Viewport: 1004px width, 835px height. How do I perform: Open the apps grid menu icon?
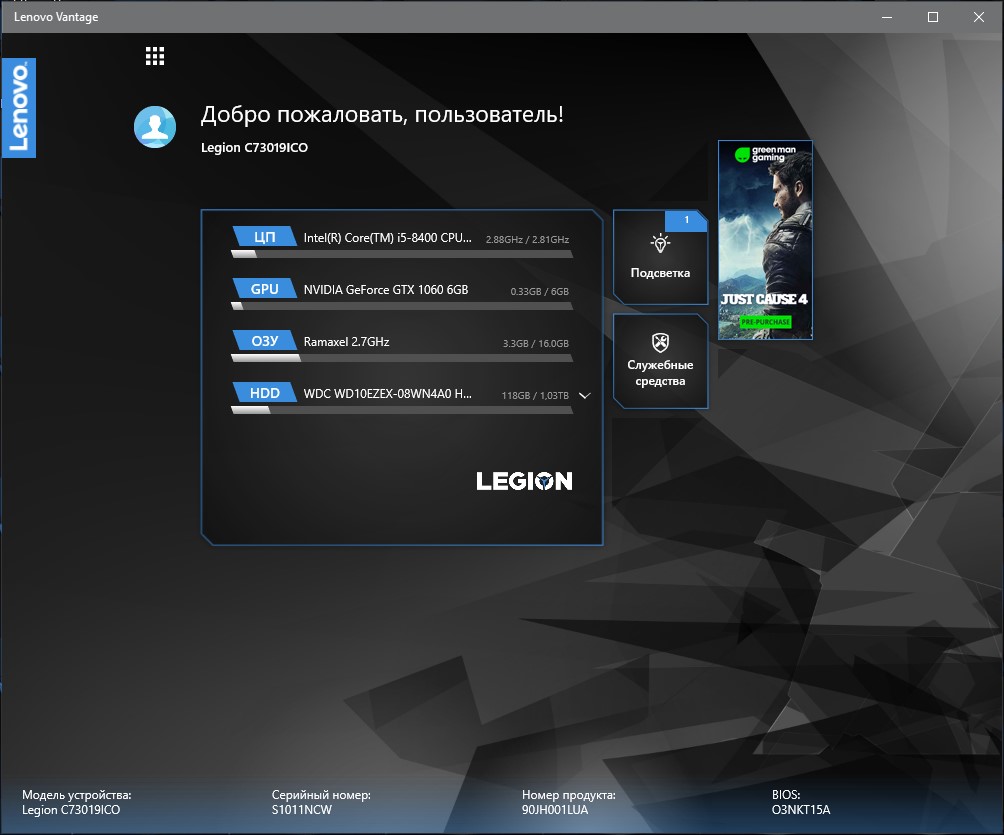pos(155,56)
